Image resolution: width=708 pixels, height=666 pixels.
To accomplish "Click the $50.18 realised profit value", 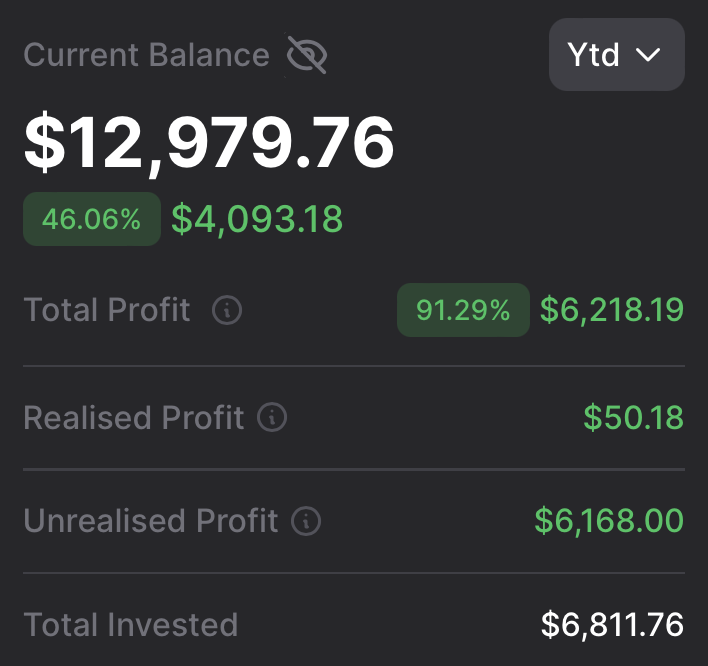I will coord(633,417).
